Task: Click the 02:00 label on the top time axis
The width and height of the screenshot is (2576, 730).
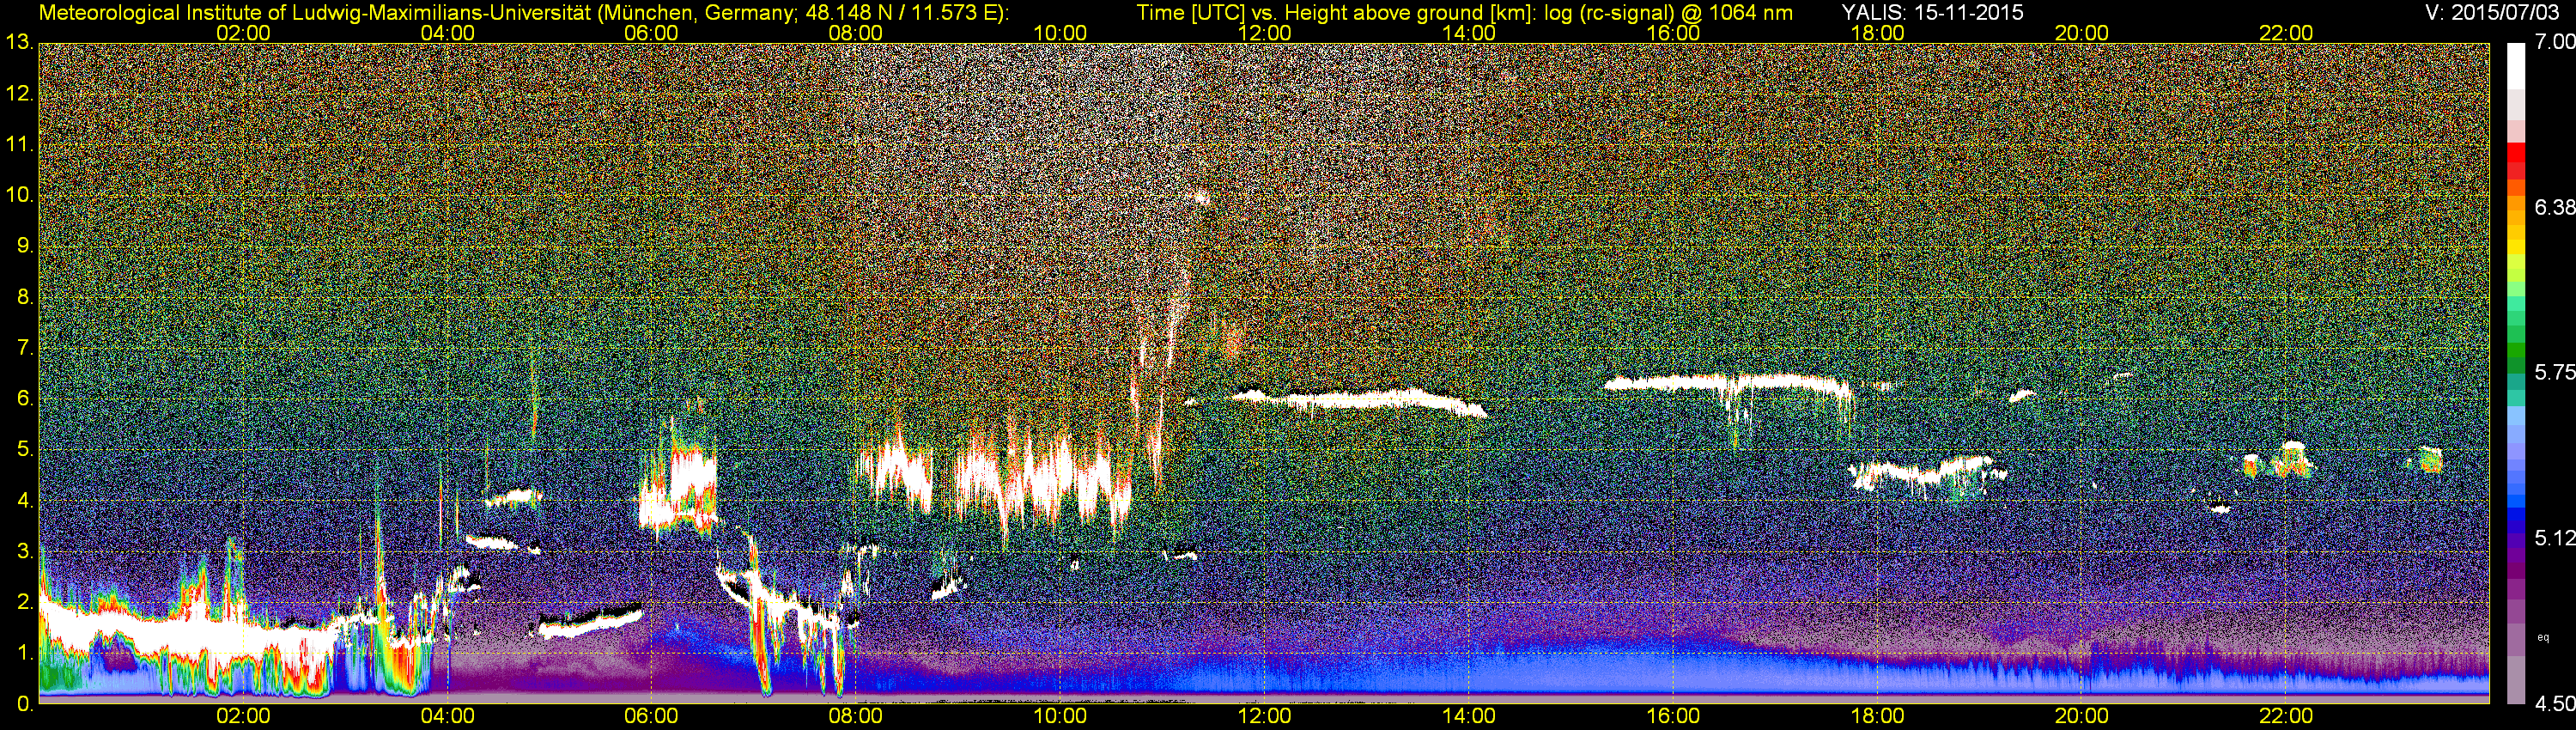Action: (x=243, y=33)
